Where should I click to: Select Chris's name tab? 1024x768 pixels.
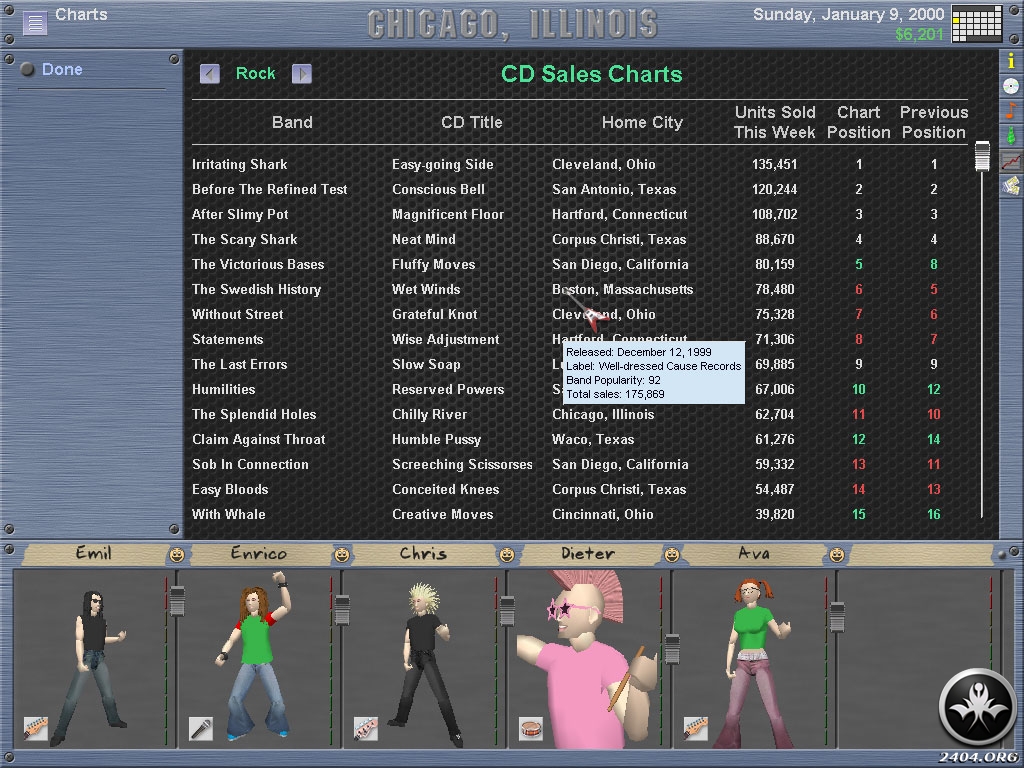[x=423, y=553]
